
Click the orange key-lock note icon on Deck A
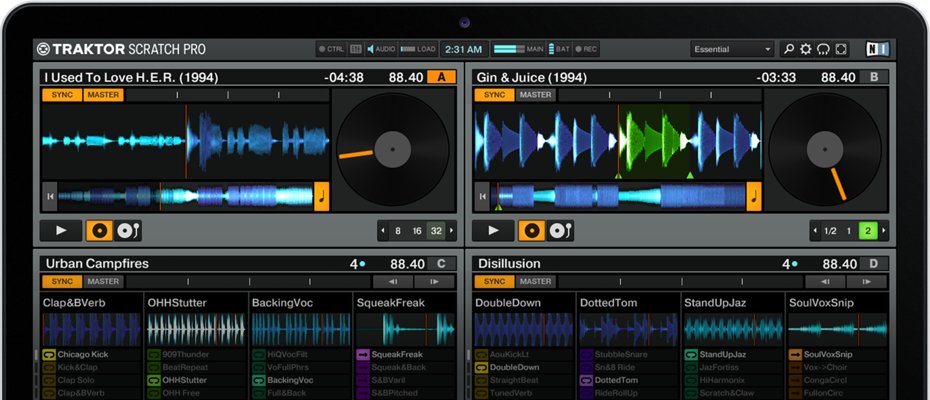point(321,196)
